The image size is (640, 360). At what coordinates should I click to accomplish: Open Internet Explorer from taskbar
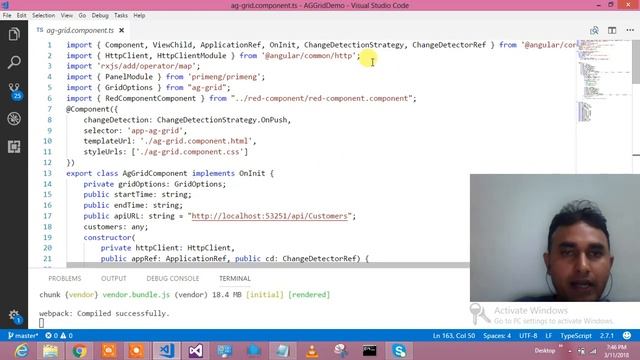21,351
